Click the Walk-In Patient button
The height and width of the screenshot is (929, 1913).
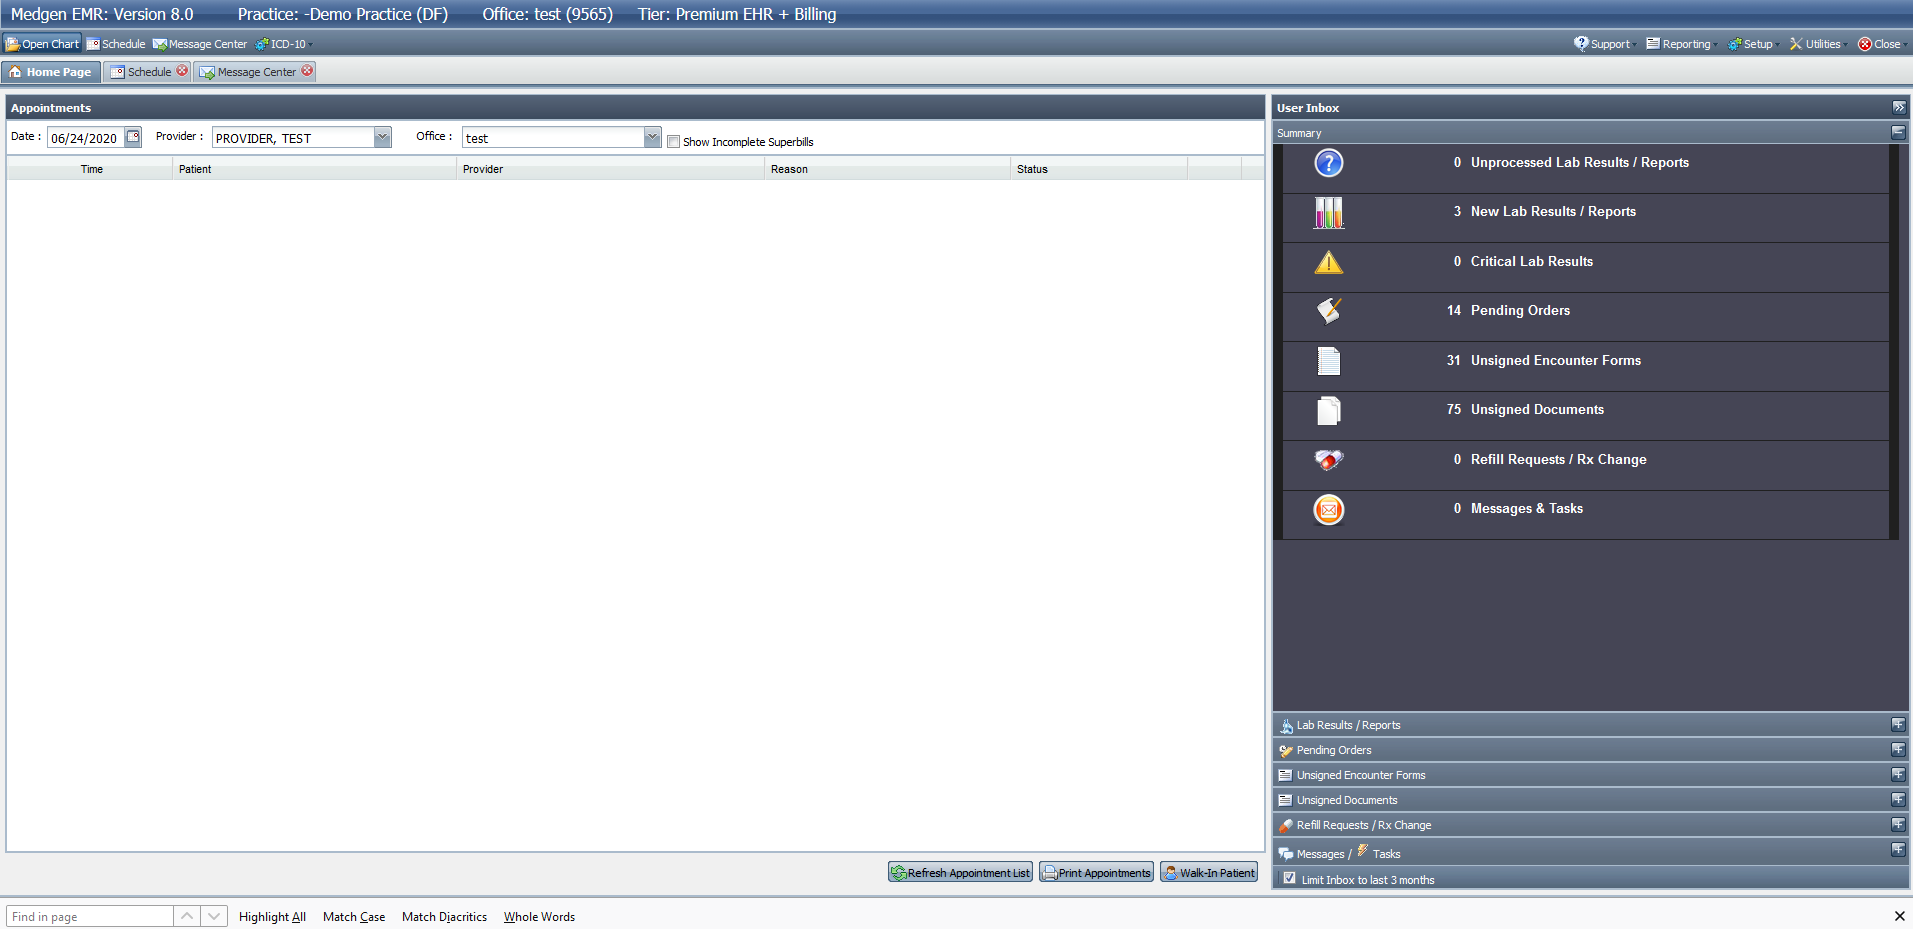1209,873
